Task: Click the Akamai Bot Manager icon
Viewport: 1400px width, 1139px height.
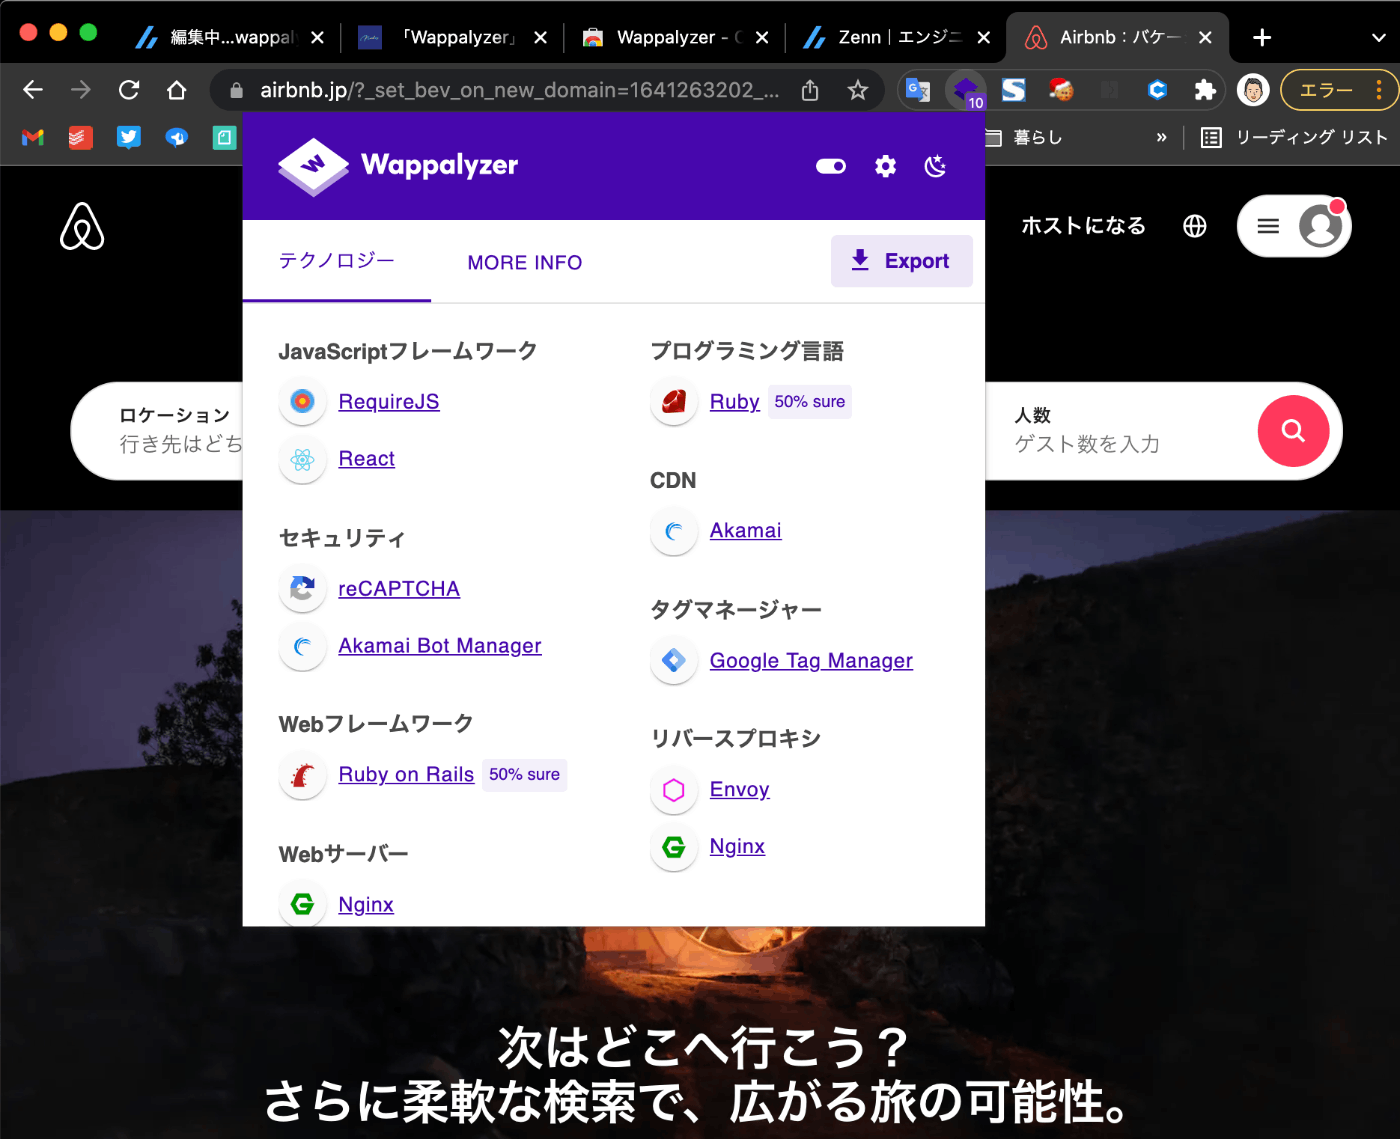Action: (302, 646)
